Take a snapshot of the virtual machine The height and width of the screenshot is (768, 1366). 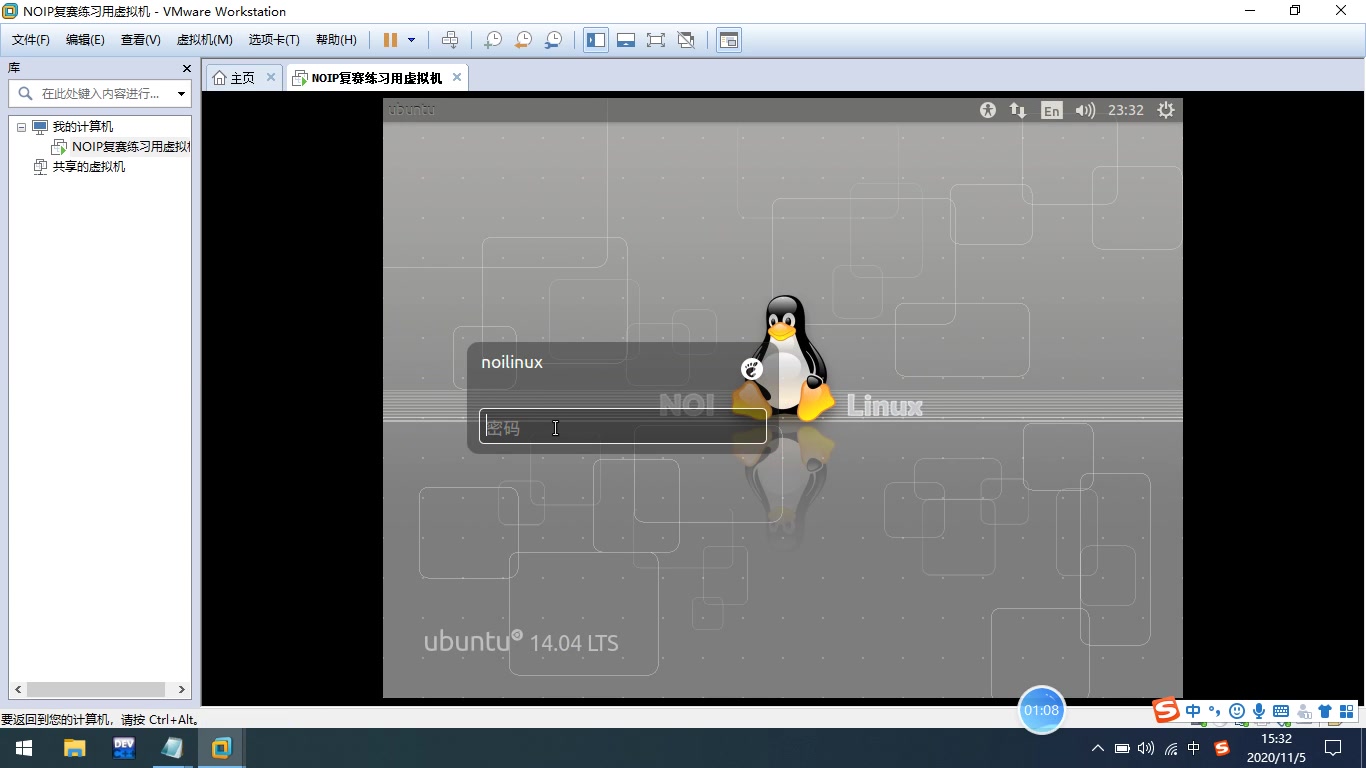(493, 40)
